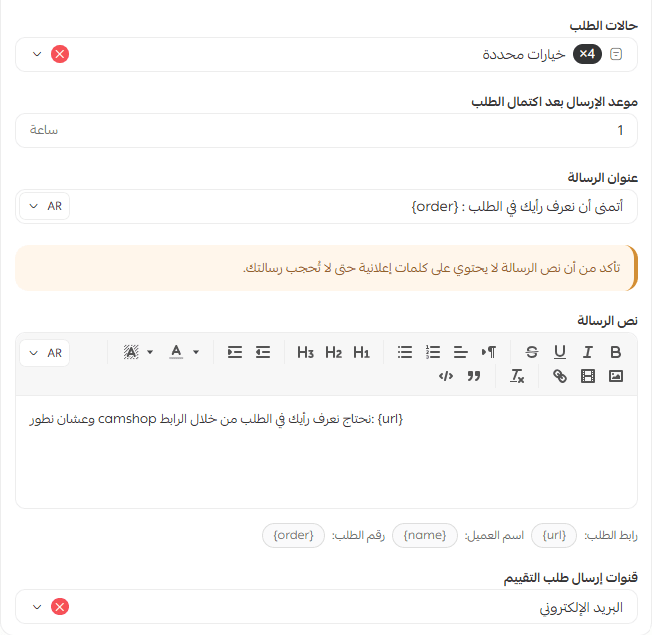Increase indent in the editor
The height and width of the screenshot is (635, 652).
pos(235,352)
